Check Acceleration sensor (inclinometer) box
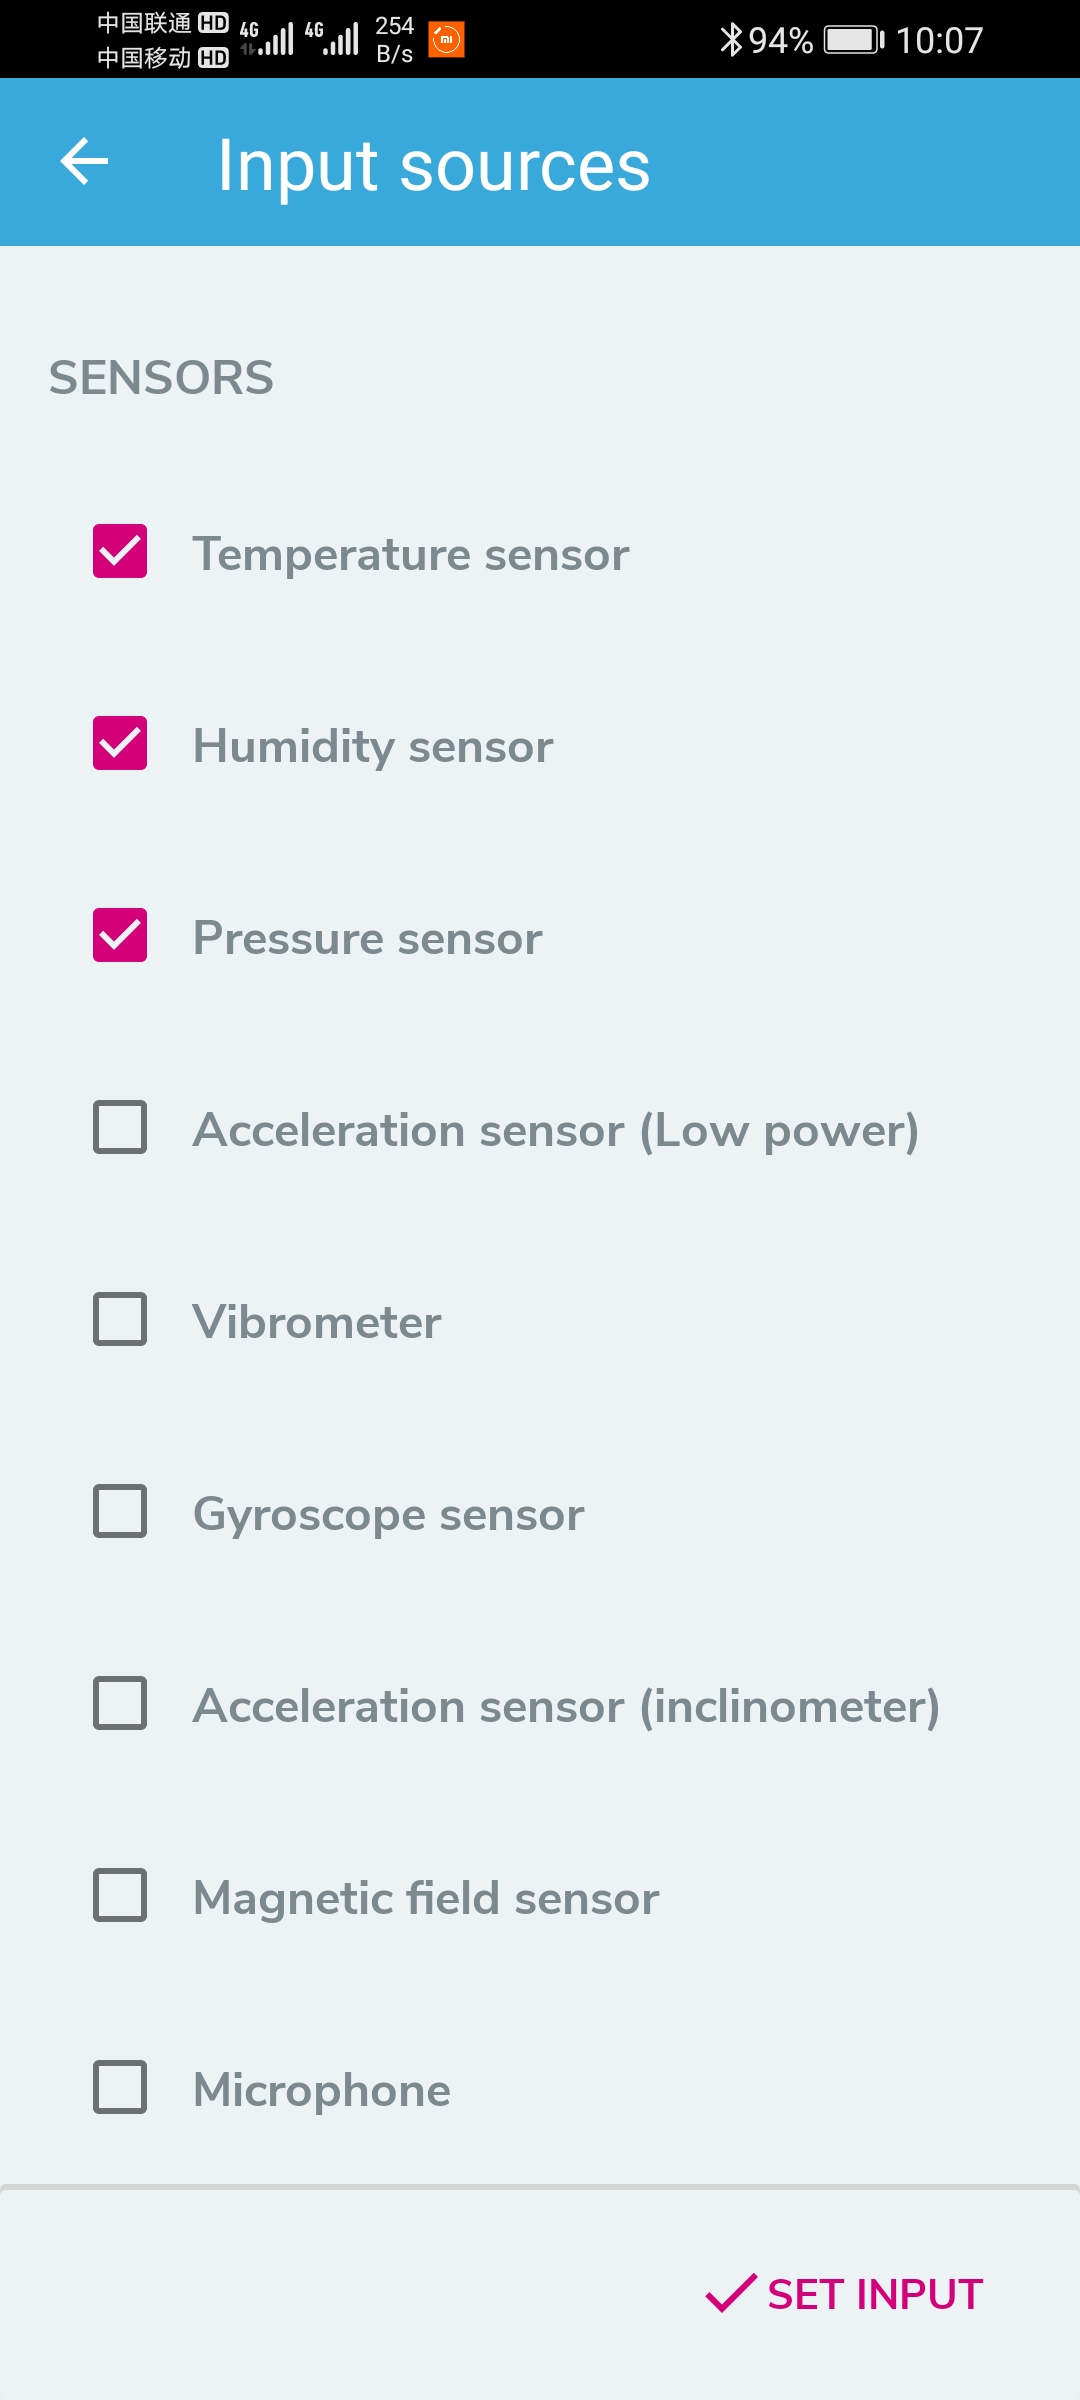 (x=120, y=1703)
